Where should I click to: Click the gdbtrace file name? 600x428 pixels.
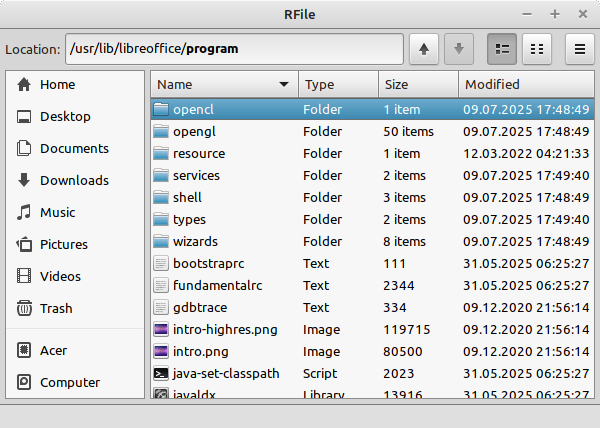200,308
